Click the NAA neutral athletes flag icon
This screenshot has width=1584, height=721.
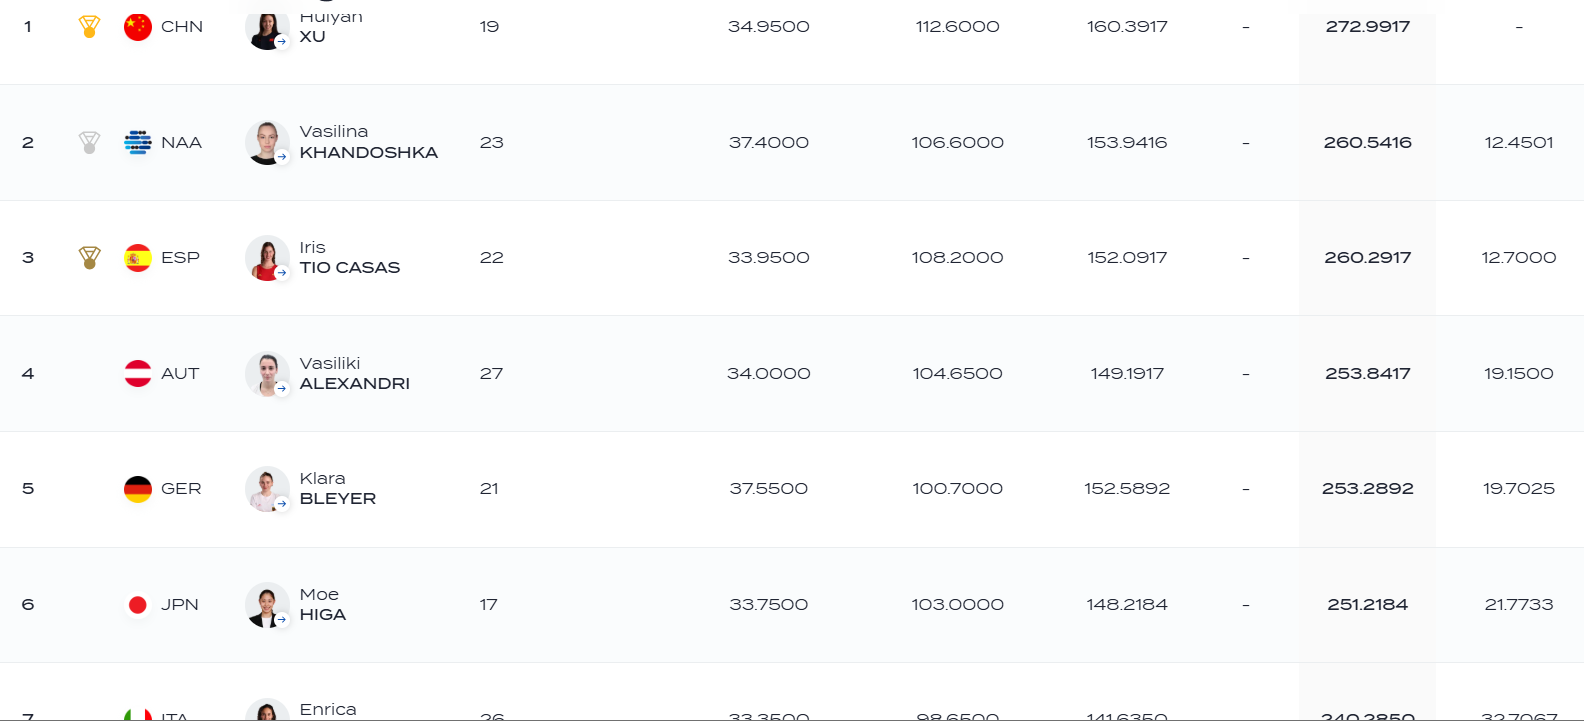click(x=138, y=143)
